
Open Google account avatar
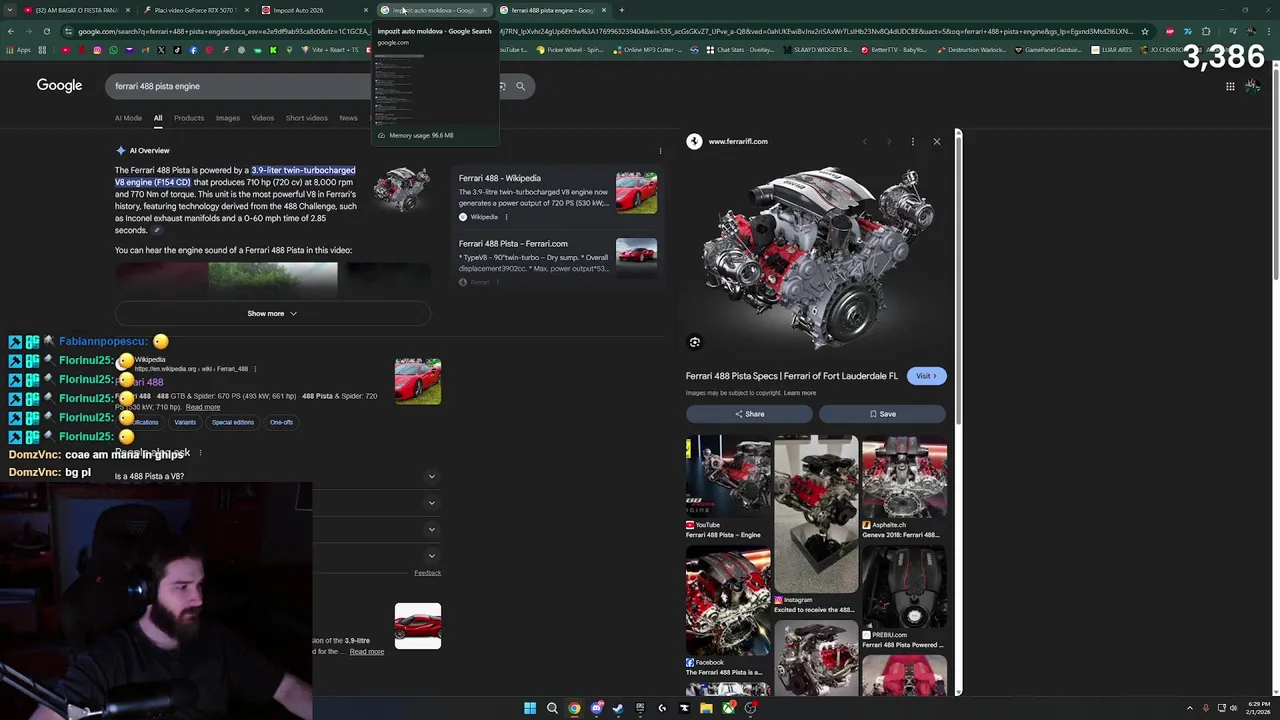click(1252, 86)
